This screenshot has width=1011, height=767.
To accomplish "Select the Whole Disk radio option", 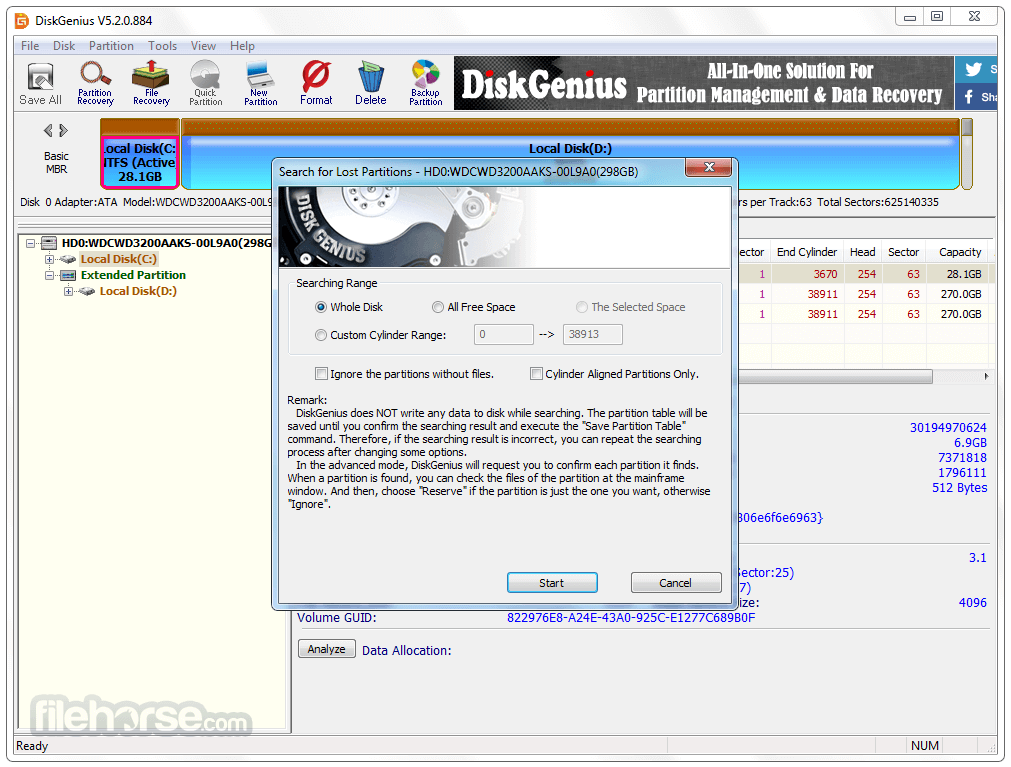I will (x=320, y=307).
